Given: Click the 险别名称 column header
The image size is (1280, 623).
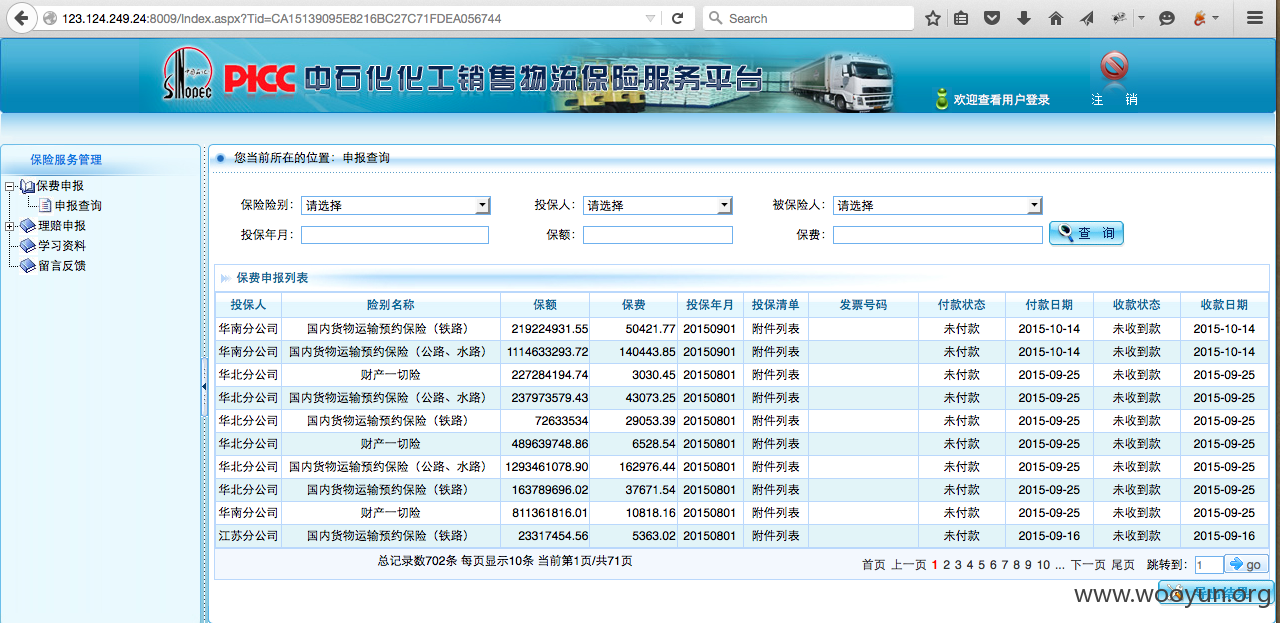Looking at the screenshot, I should pyautogui.click(x=391, y=305).
